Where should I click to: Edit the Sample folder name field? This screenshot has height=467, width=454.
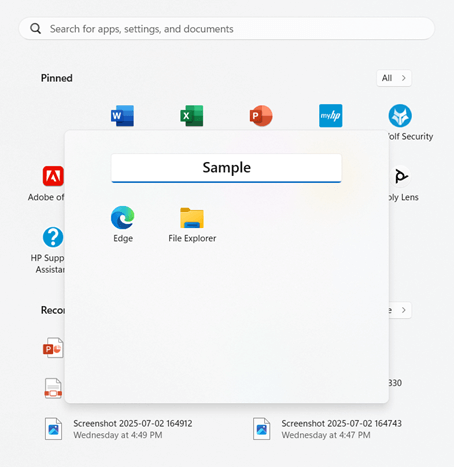226,168
